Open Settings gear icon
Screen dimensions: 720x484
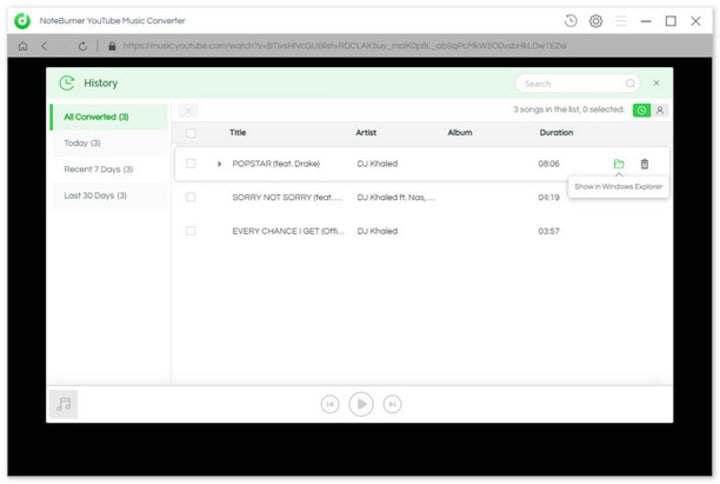click(596, 21)
